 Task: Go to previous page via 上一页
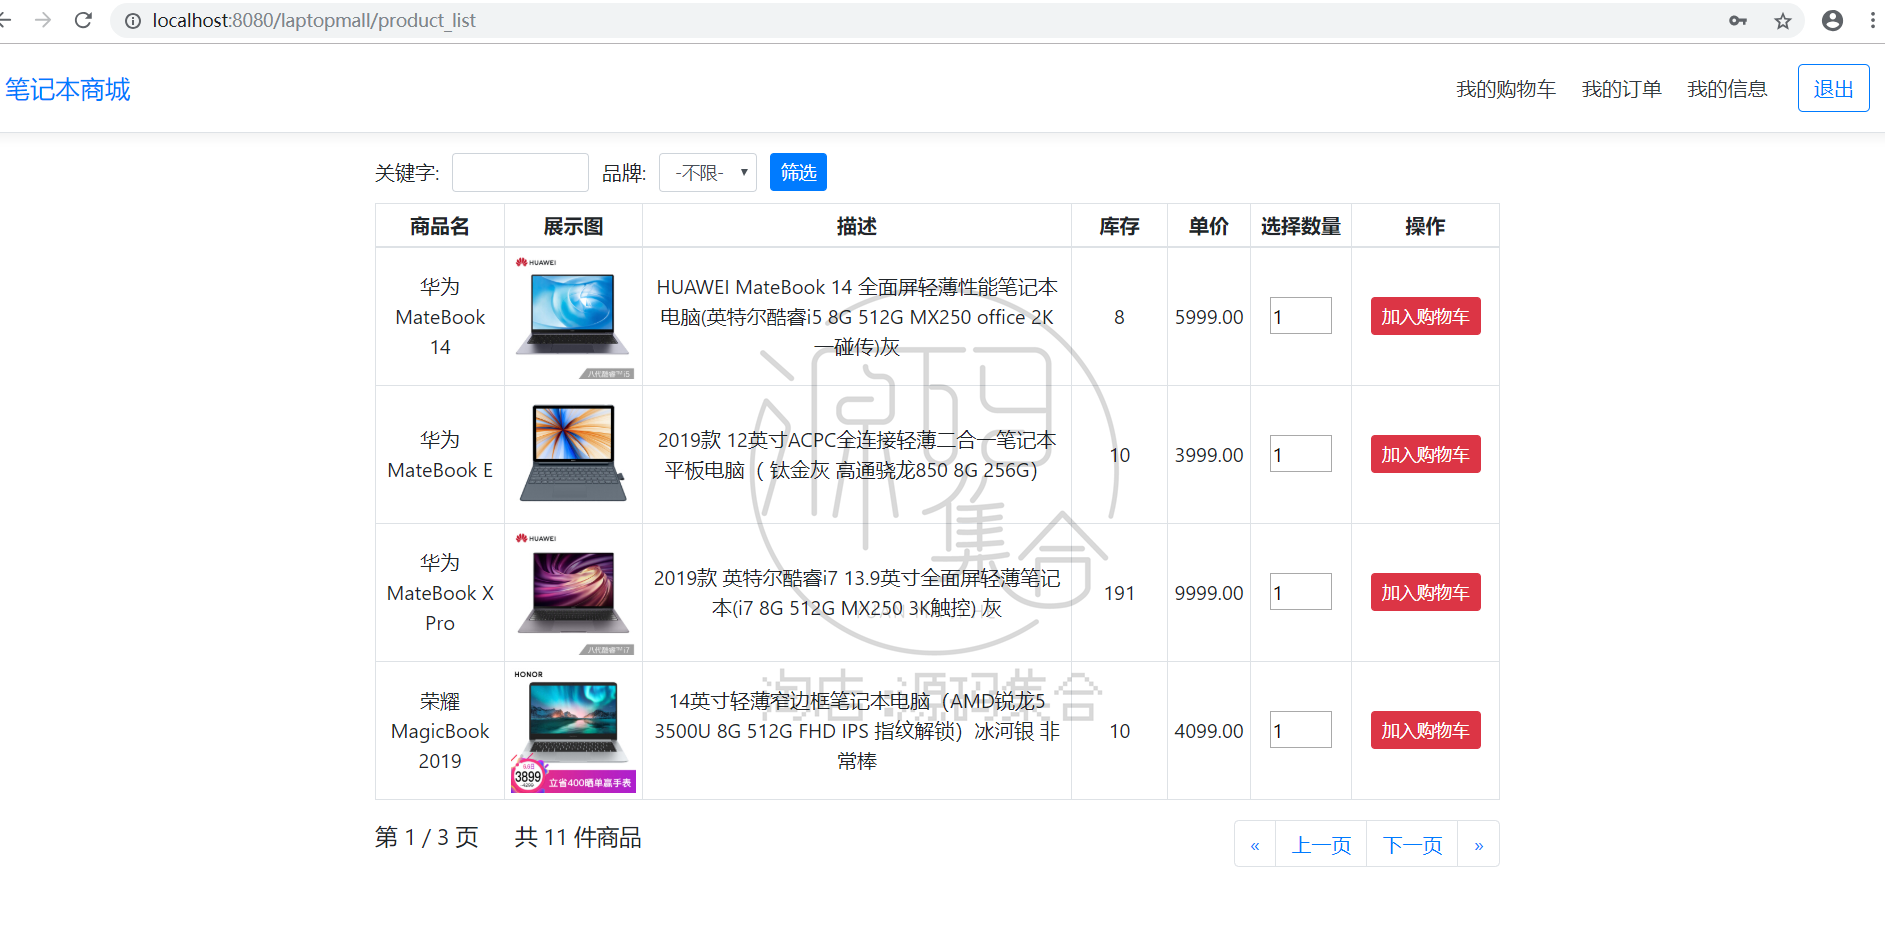pyautogui.click(x=1321, y=845)
